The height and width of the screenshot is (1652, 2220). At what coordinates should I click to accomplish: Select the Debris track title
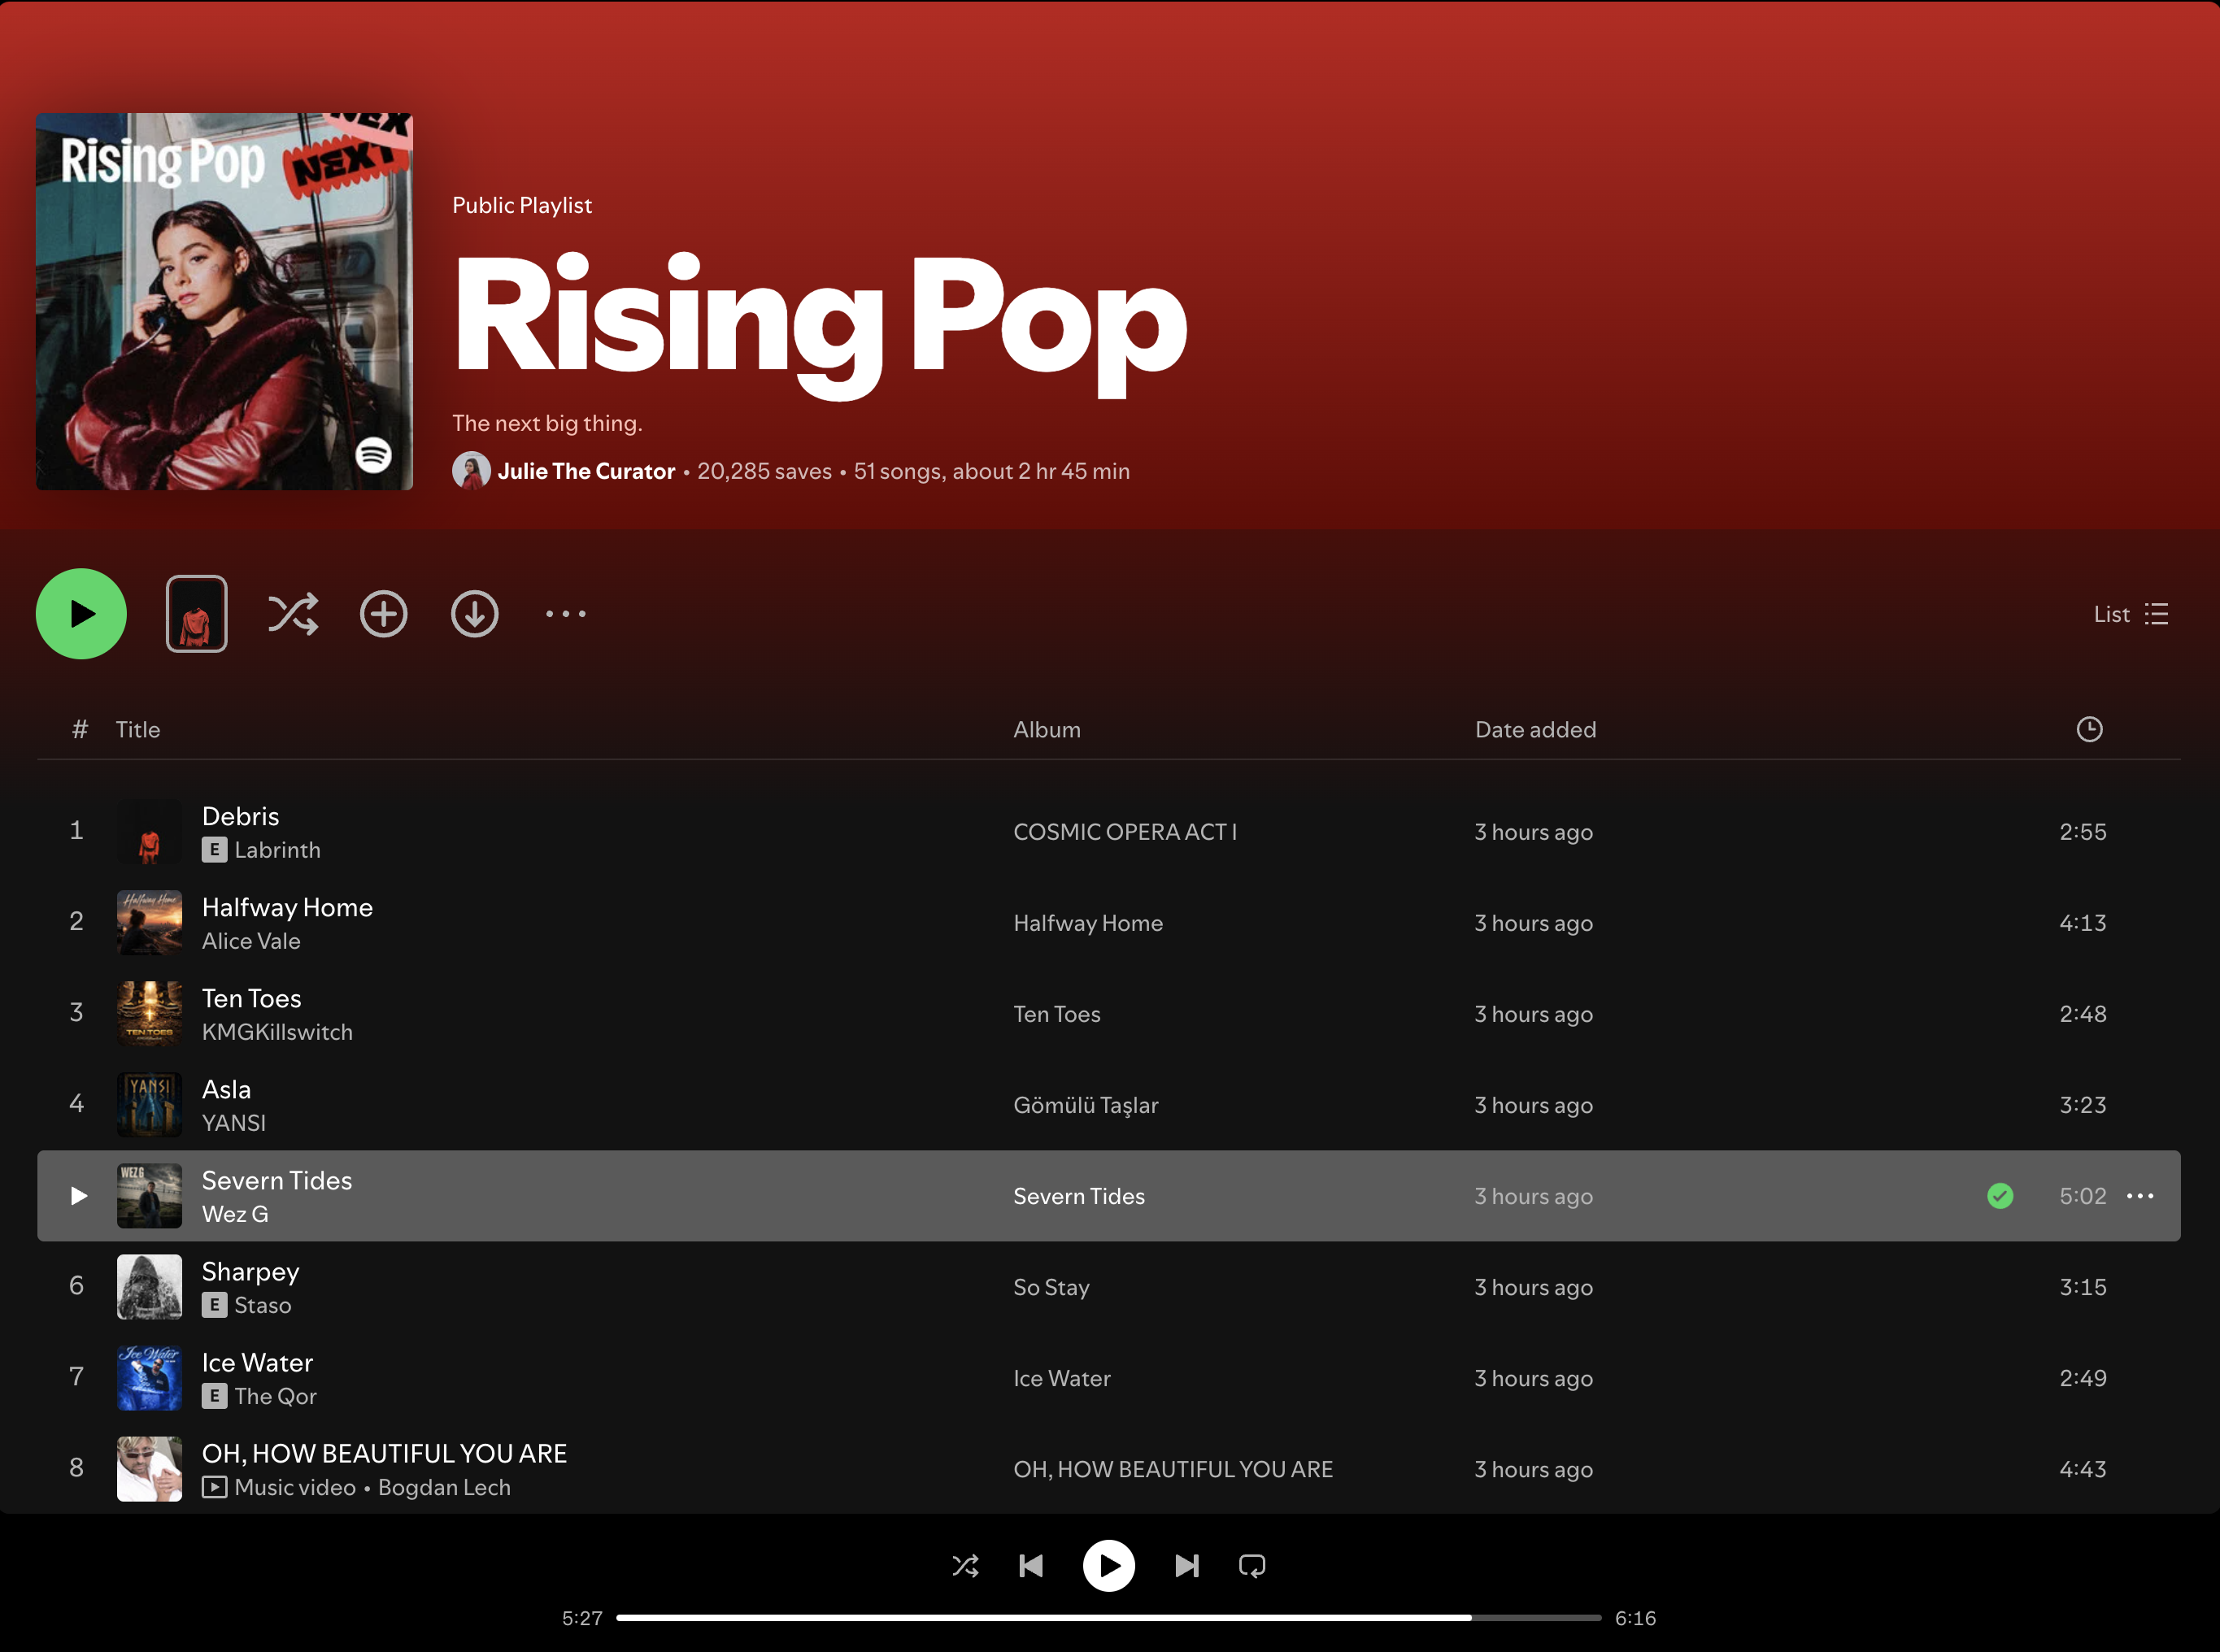pos(240,816)
